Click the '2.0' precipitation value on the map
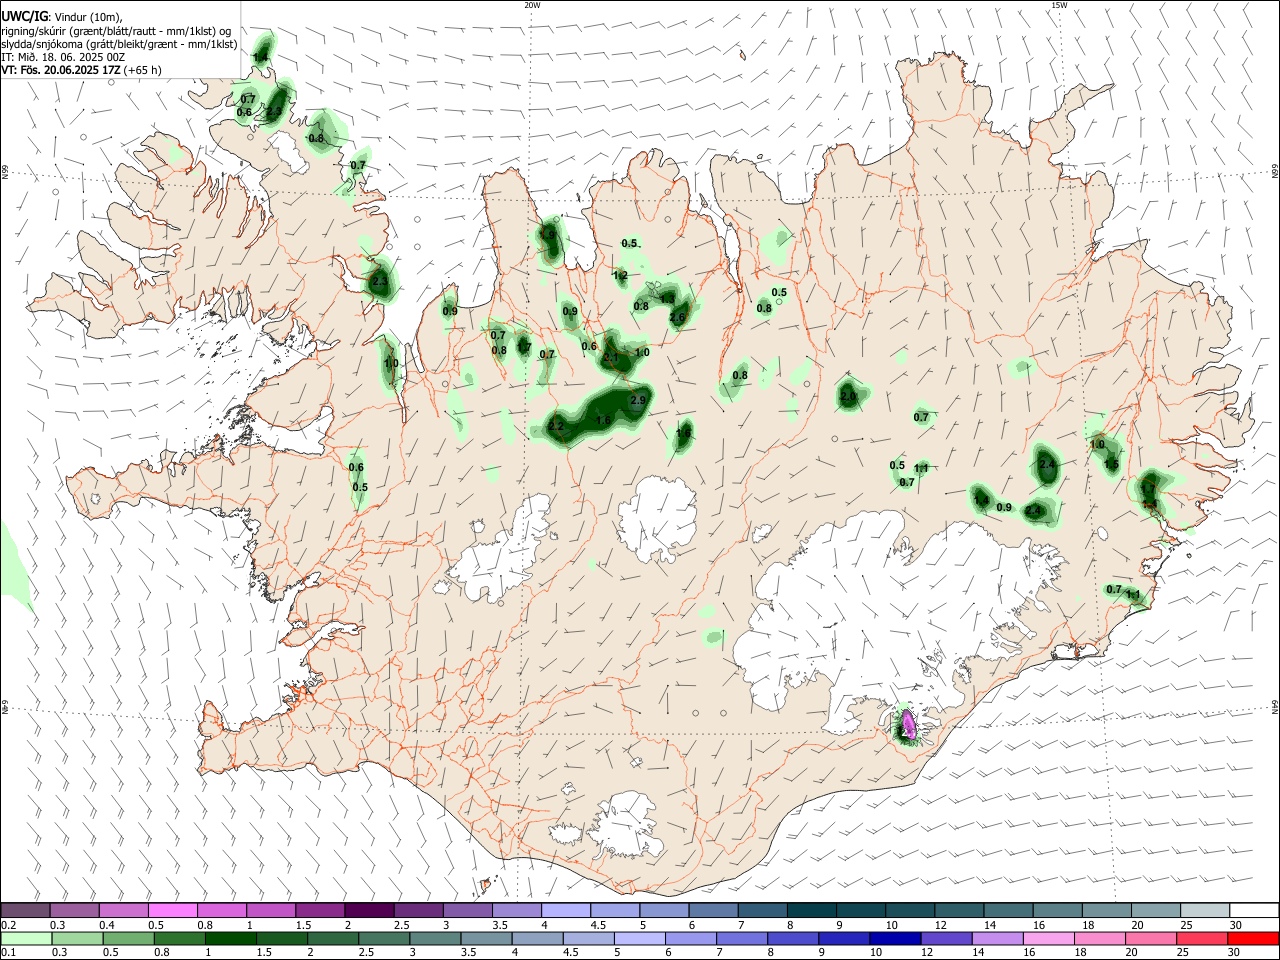This screenshot has height=960, width=1280. click(848, 396)
